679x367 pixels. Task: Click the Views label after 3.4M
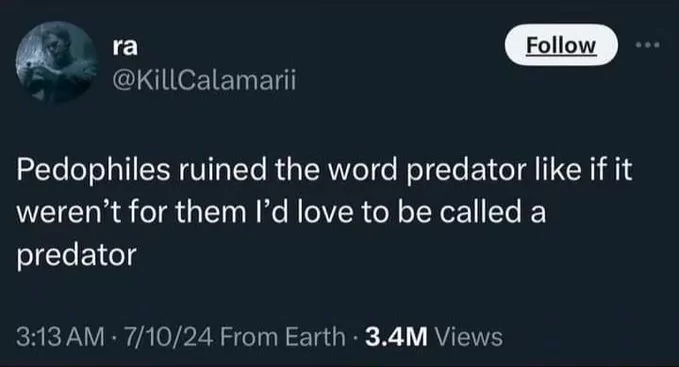[x=469, y=337]
